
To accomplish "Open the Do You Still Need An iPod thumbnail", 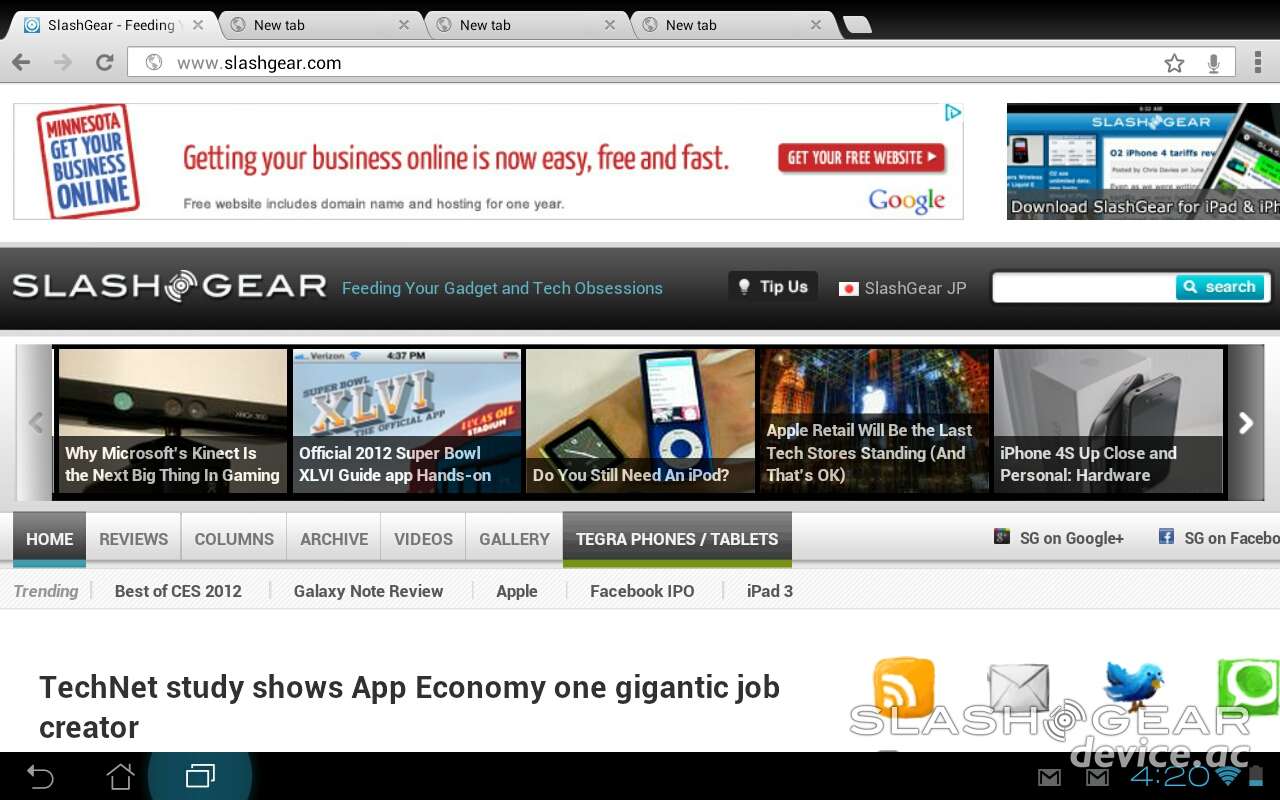I will (640, 421).
